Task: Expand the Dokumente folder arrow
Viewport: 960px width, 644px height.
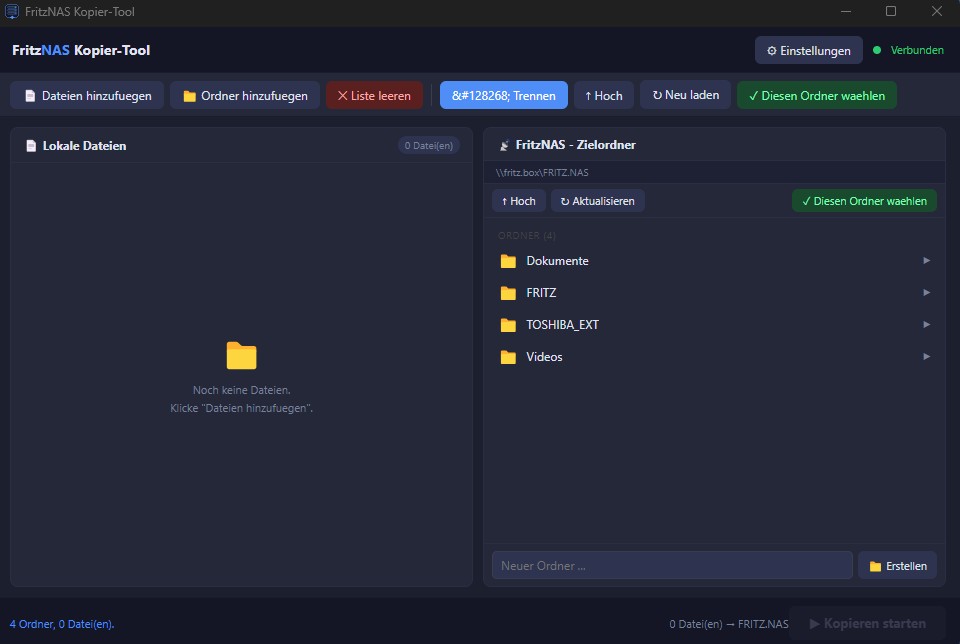Action: pos(926,261)
